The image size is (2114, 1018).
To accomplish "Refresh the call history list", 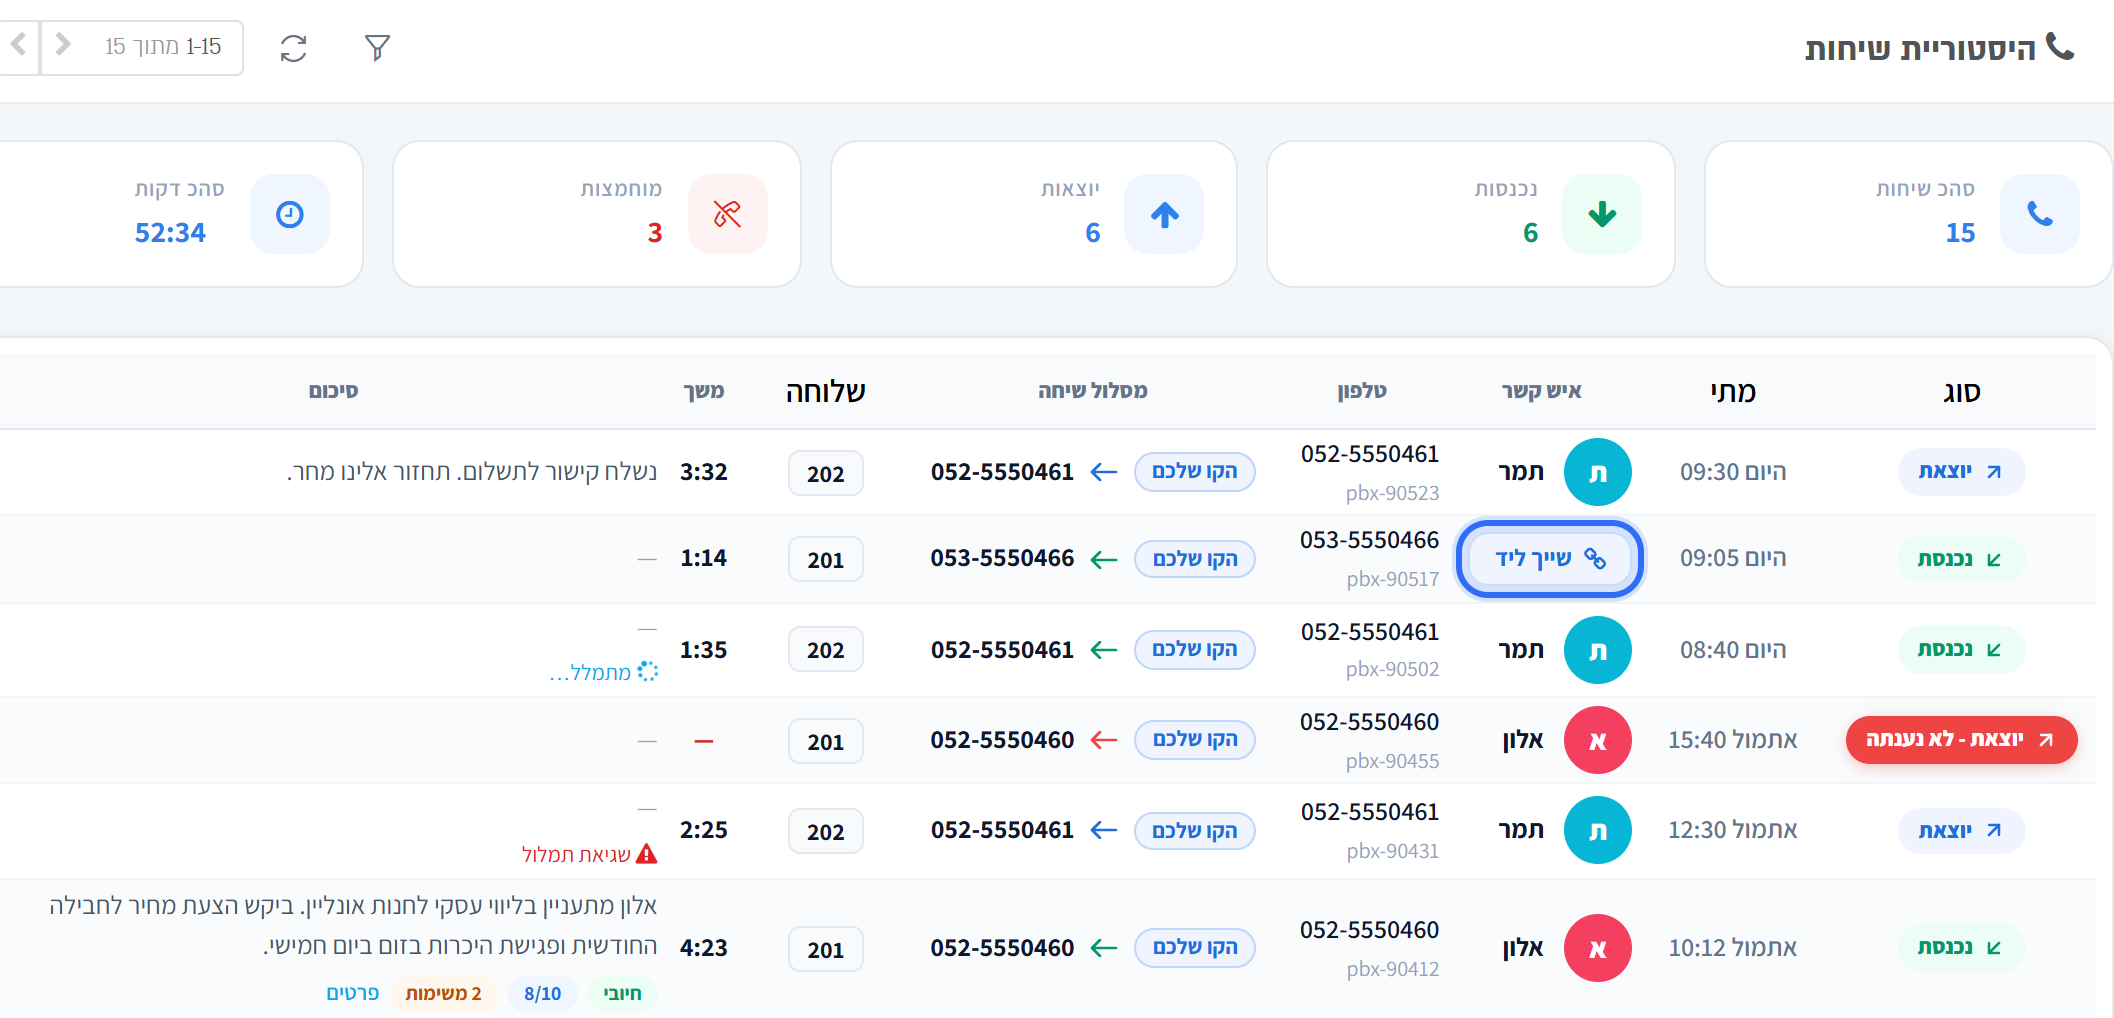I will 293,48.
